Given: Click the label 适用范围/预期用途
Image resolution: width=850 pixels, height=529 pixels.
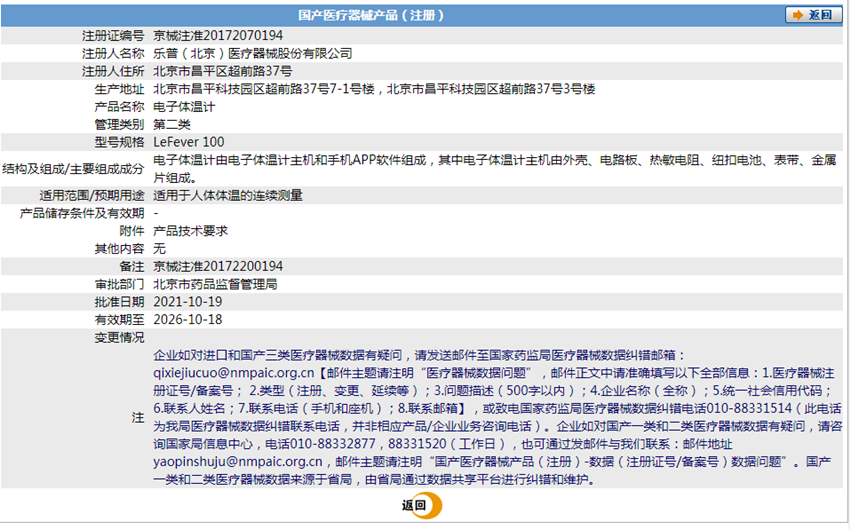Looking at the screenshot, I should [x=92, y=195].
